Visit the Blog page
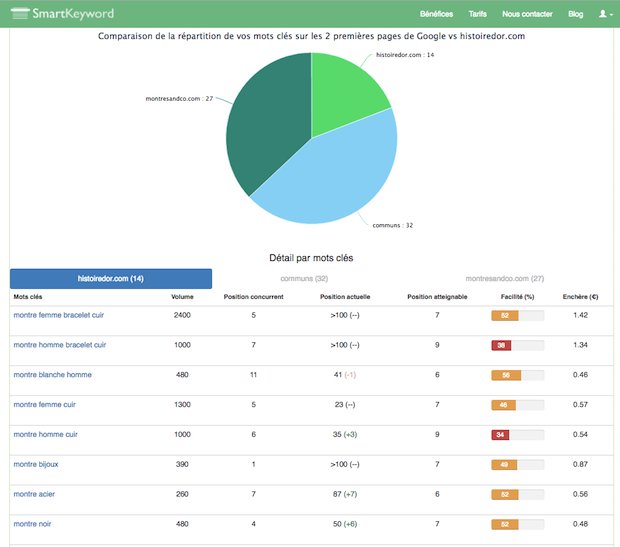The height and width of the screenshot is (547, 620). coord(575,14)
